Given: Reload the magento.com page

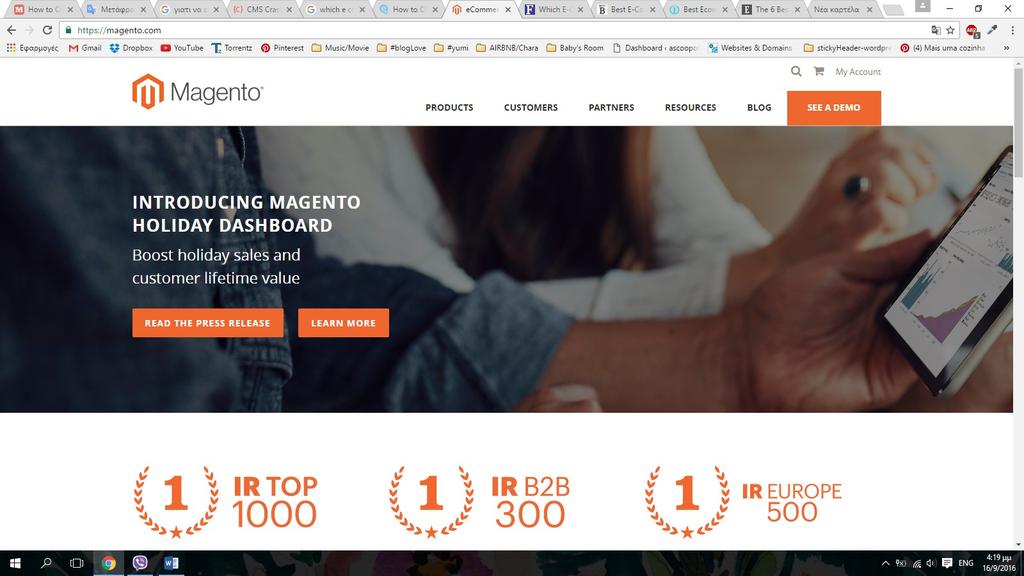Looking at the screenshot, I should [47, 30].
